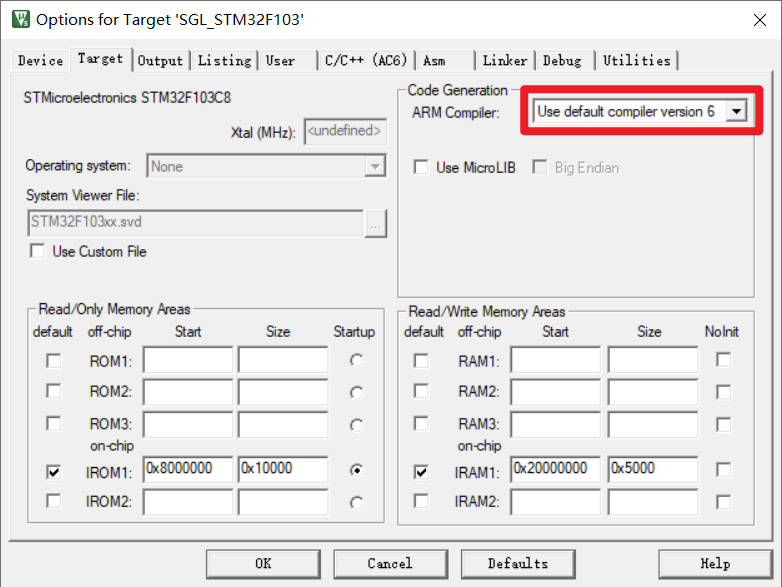Image resolution: width=782 pixels, height=587 pixels.
Task: Click the System Viewer File path field
Action: (x=196, y=222)
